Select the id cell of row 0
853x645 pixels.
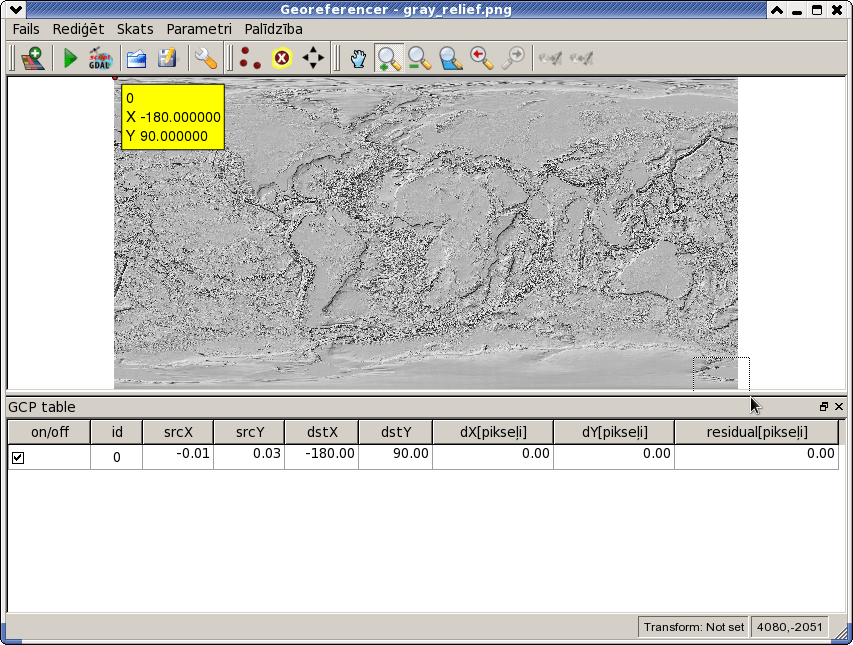point(116,457)
